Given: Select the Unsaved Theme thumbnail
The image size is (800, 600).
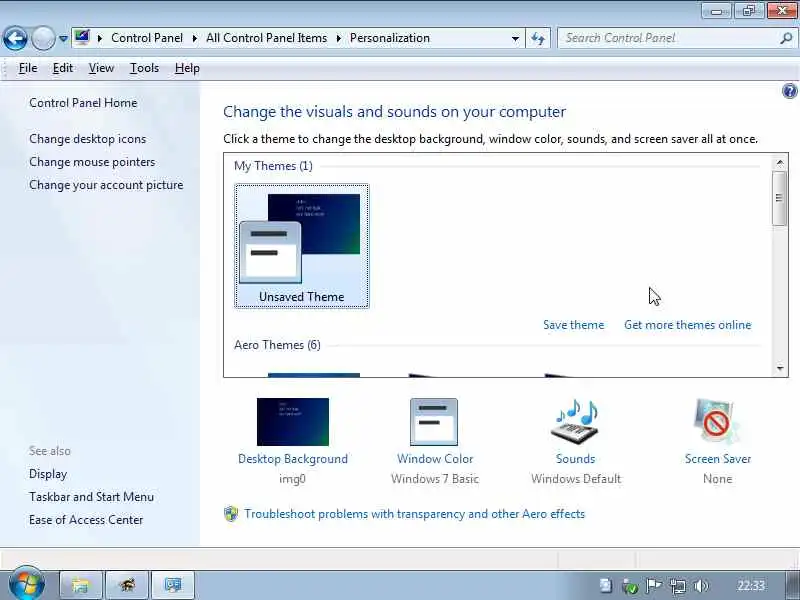Looking at the screenshot, I should [x=302, y=246].
